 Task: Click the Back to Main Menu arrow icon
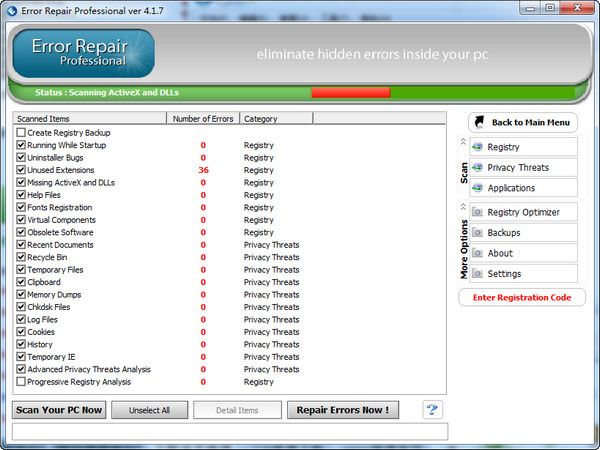[x=479, y=122]
